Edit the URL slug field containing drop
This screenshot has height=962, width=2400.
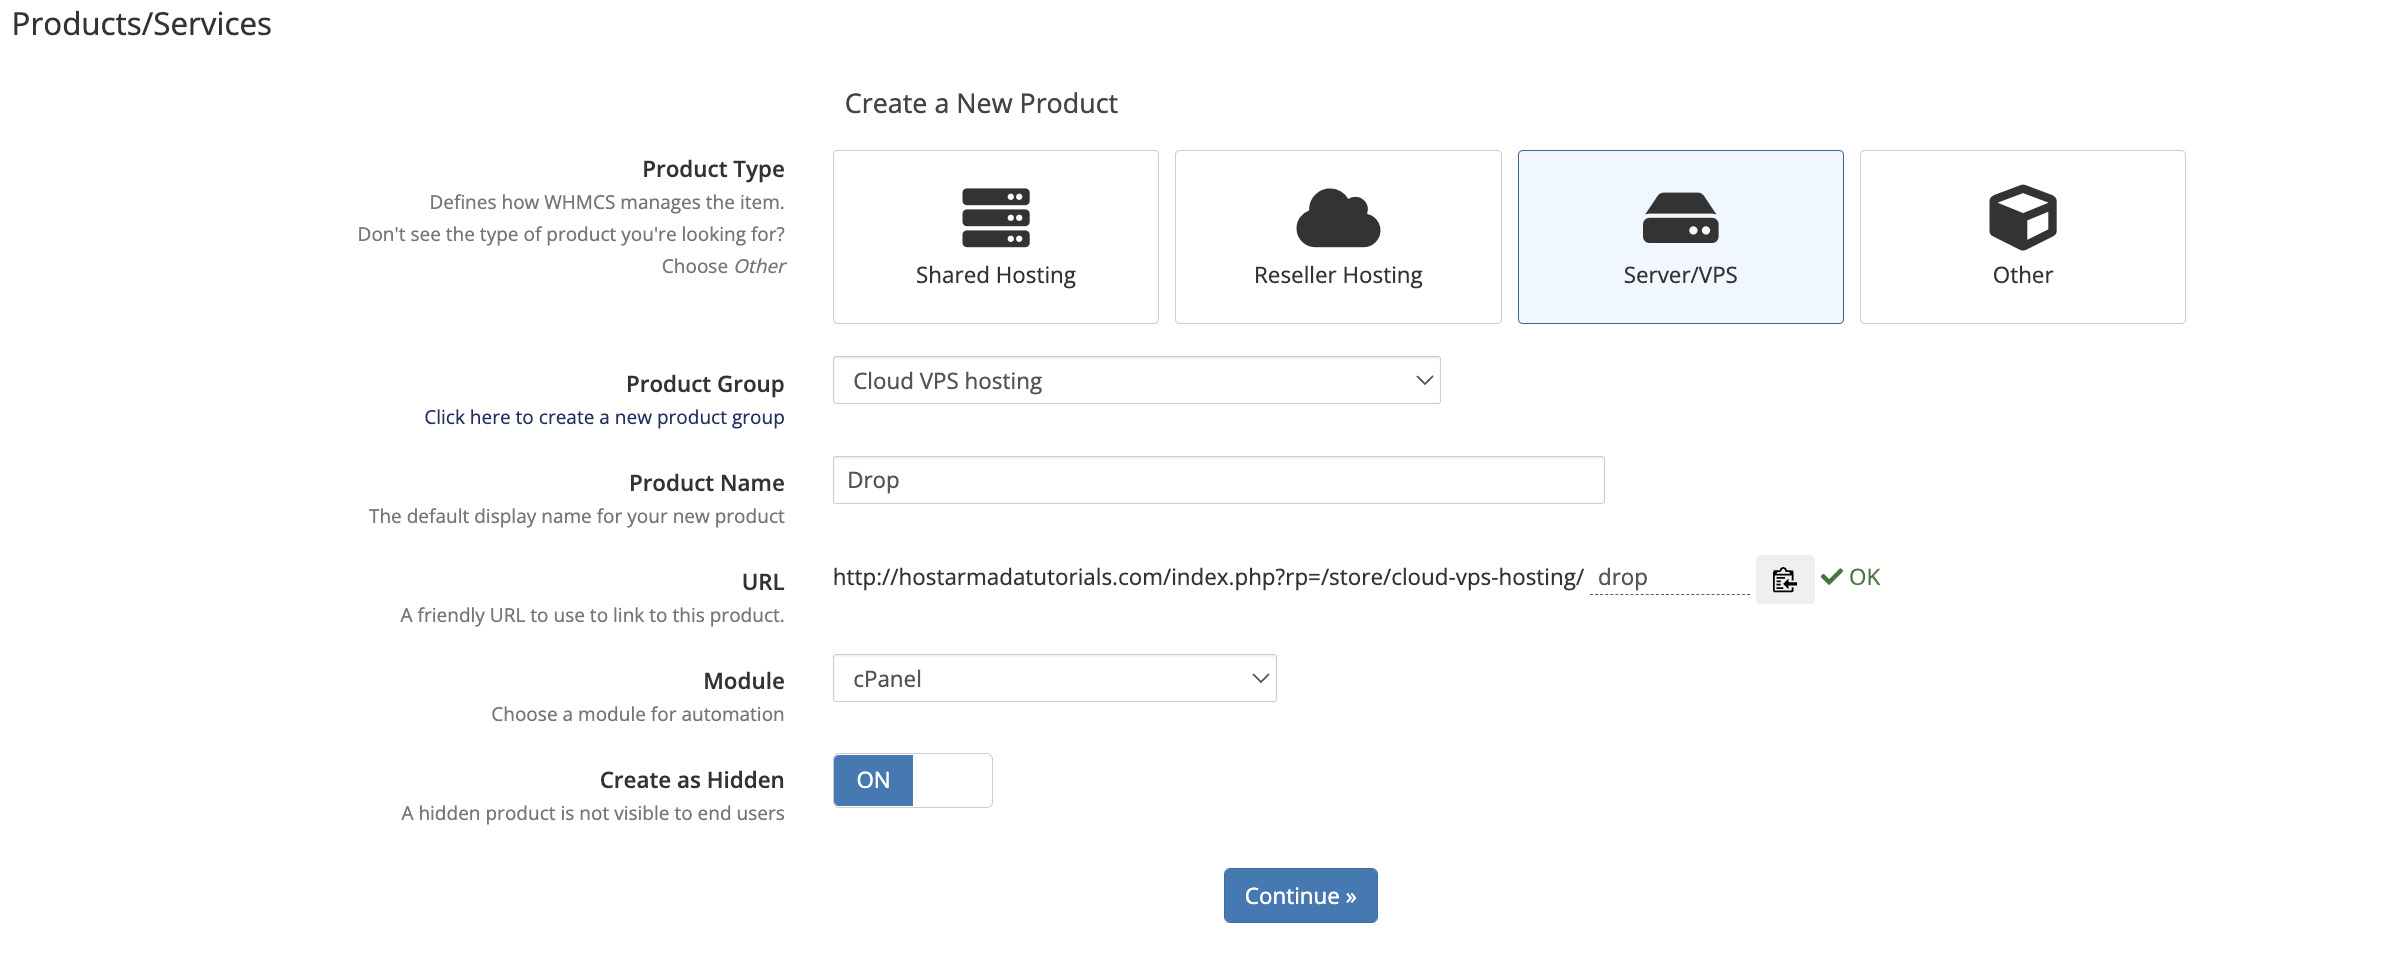1670,578
